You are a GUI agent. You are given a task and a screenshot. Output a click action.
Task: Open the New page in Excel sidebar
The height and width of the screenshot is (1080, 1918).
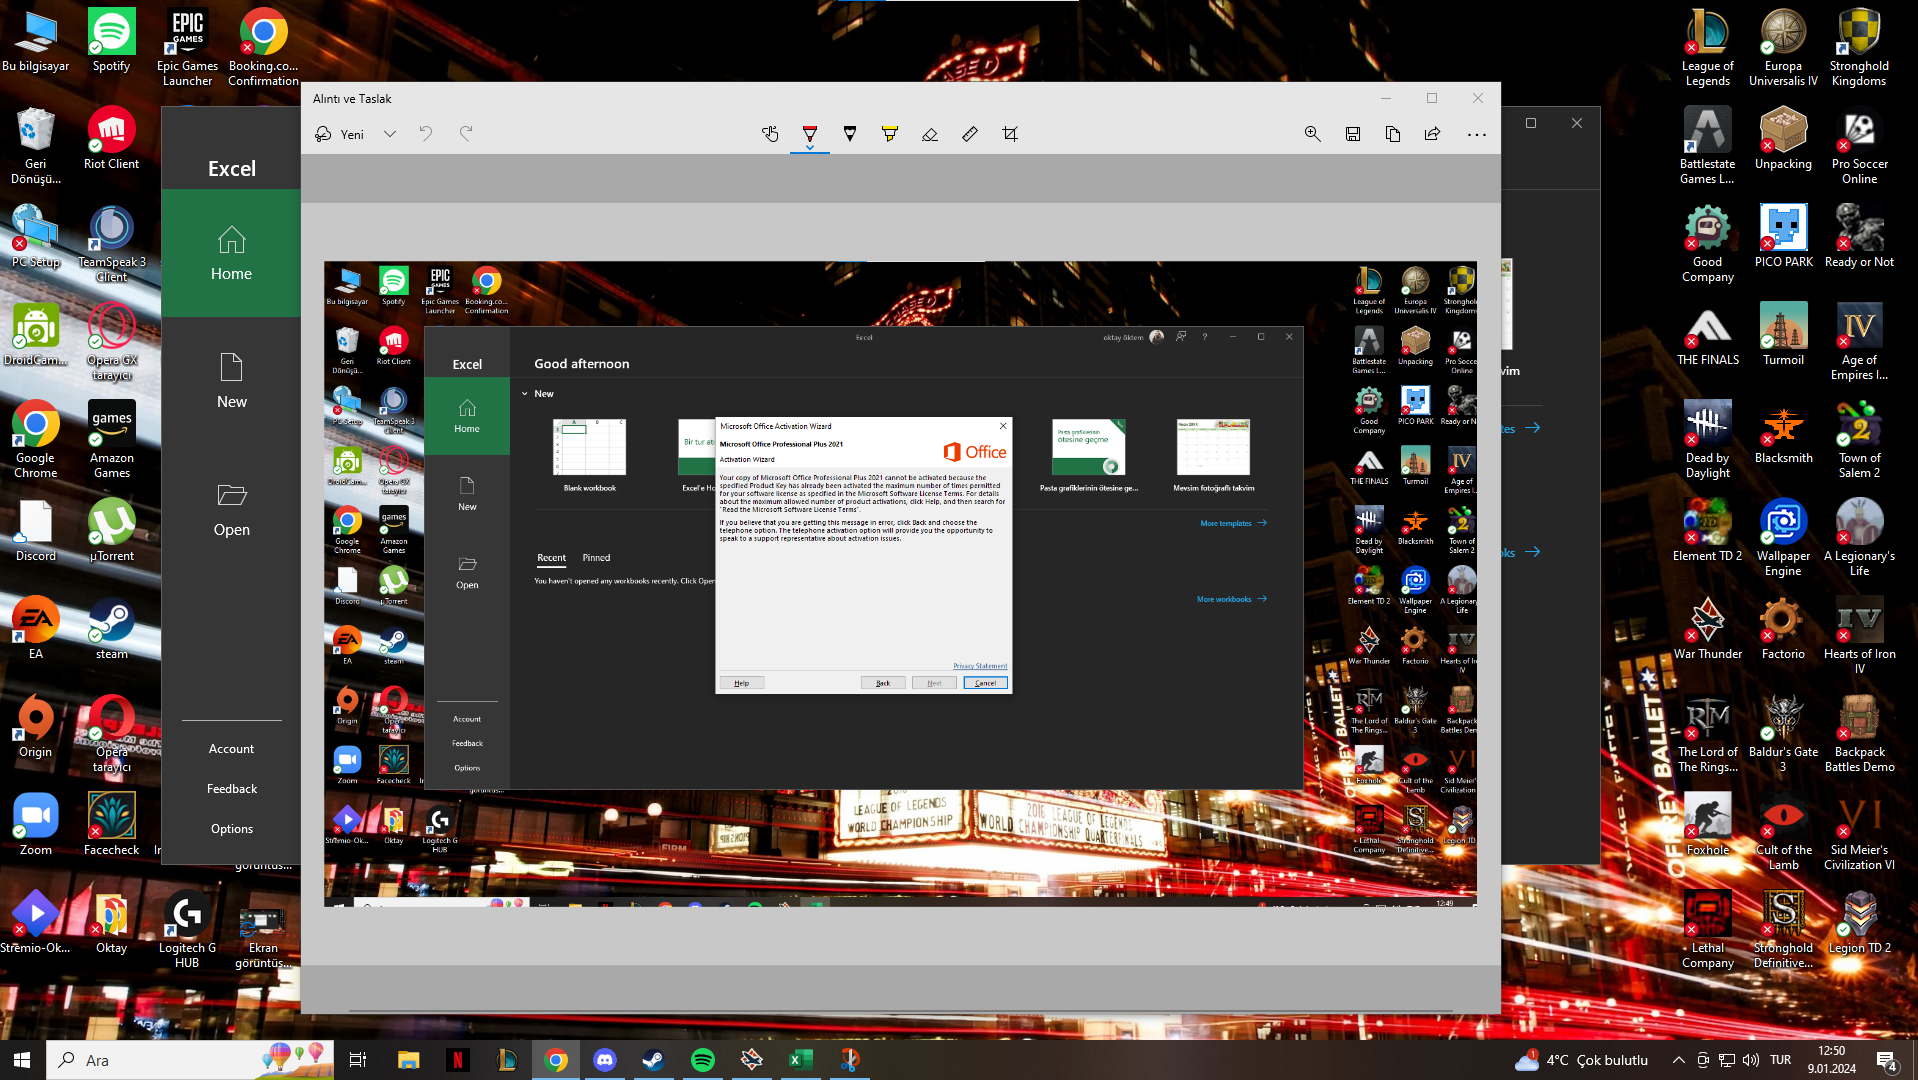tap(231, 381)
